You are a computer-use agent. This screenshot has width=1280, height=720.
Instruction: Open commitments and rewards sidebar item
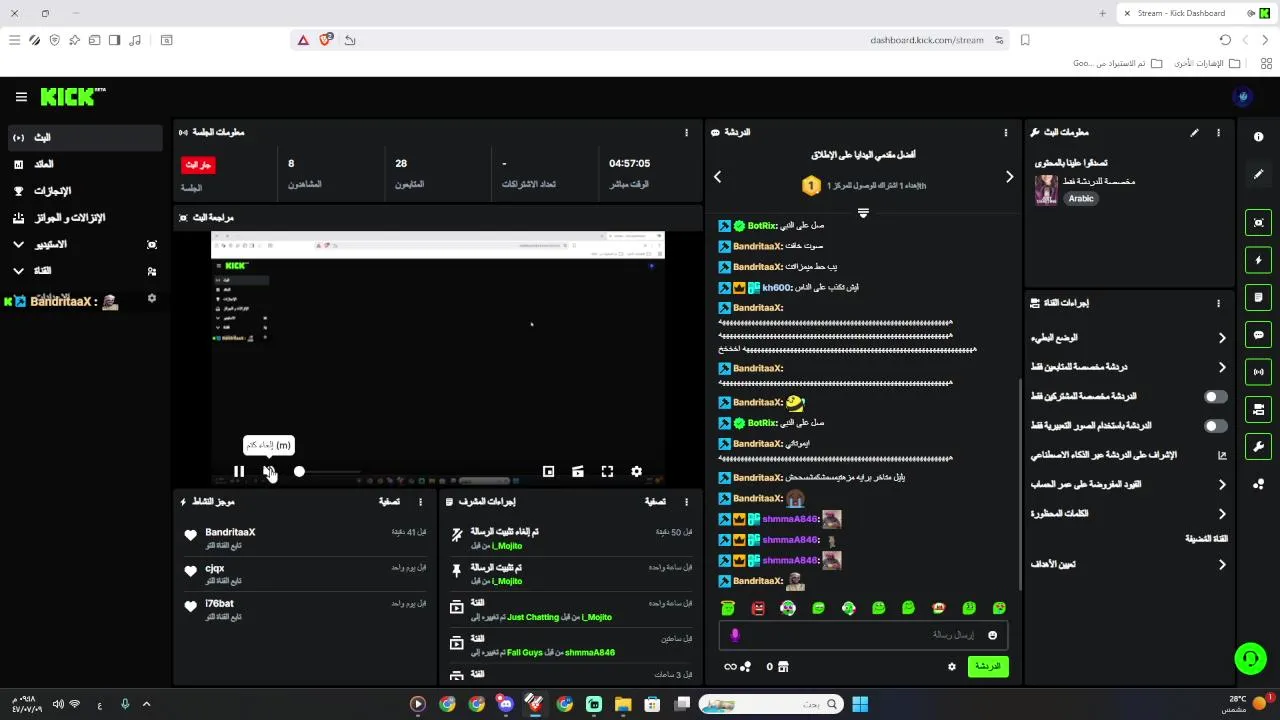[84, 217]
